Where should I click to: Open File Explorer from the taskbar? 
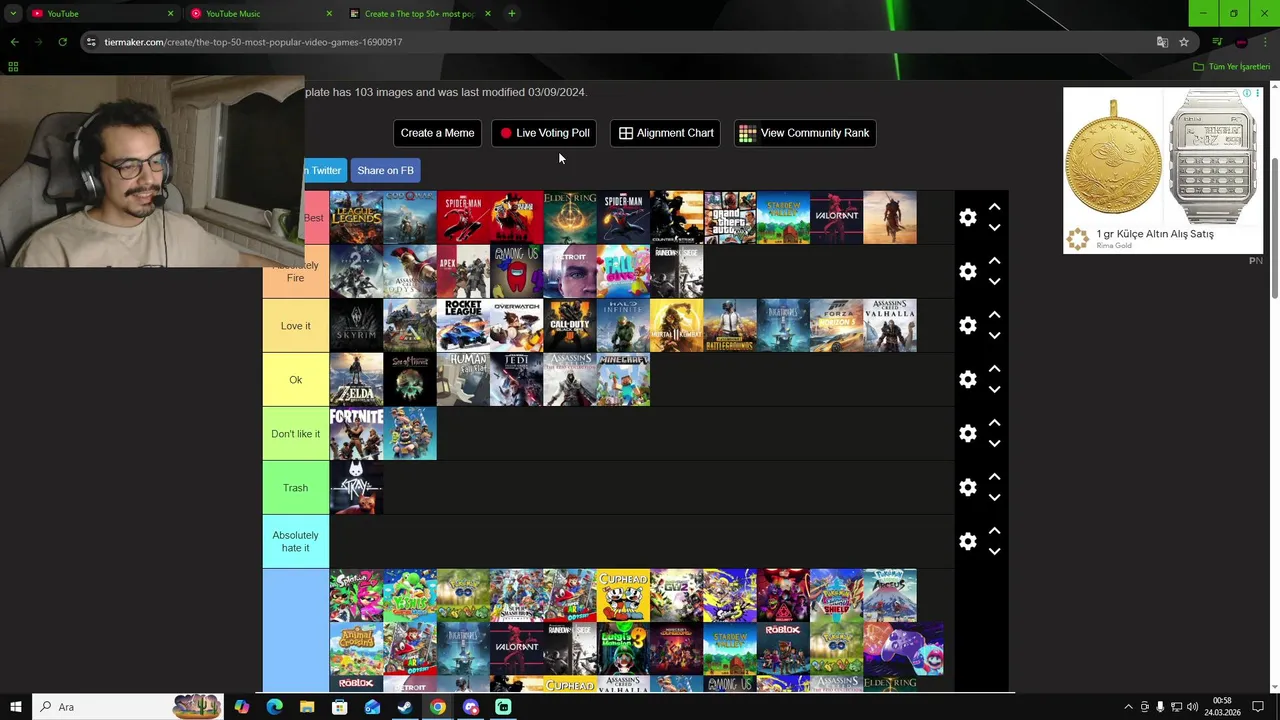(x=307, y=707)
